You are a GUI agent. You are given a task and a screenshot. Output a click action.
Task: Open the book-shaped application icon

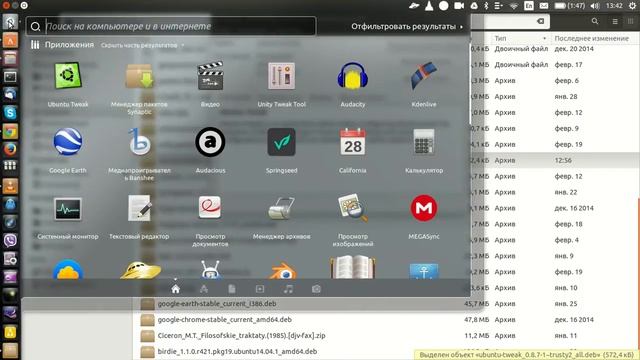coord(353,267)
